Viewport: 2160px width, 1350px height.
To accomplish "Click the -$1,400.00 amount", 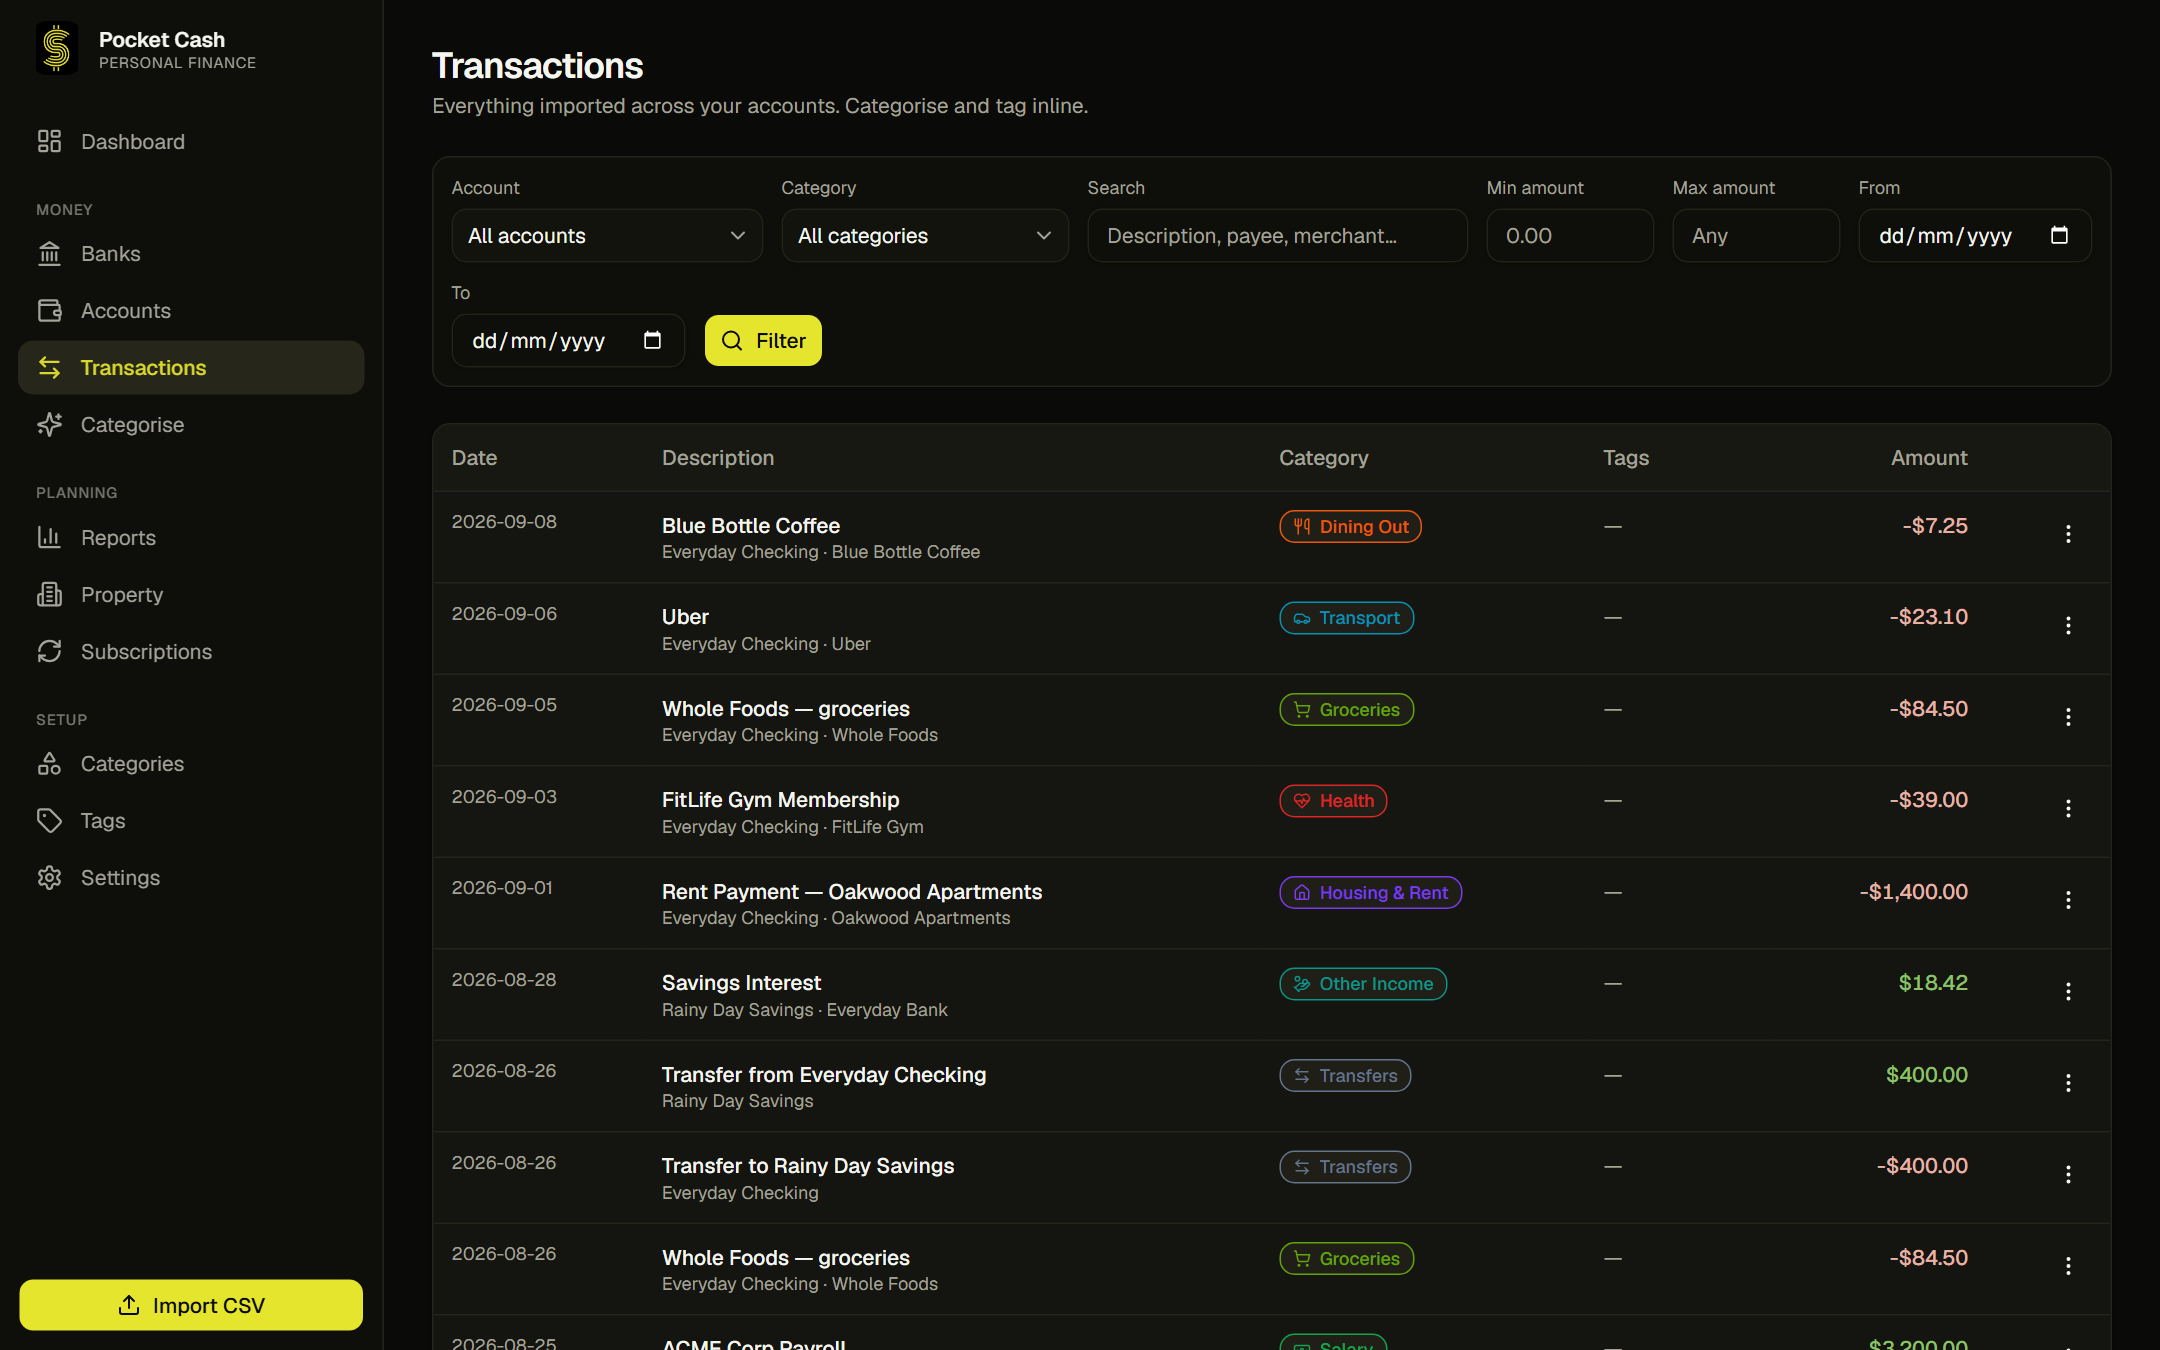I will tap(1914, 892).
